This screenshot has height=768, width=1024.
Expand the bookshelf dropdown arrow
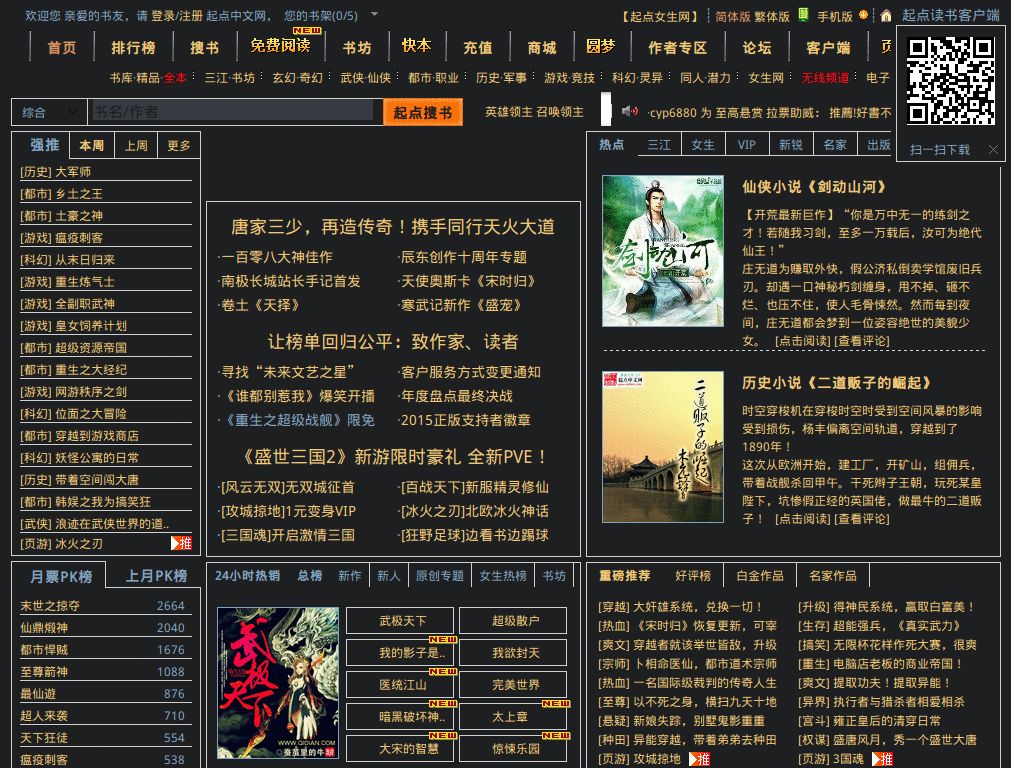coord(374,14)
